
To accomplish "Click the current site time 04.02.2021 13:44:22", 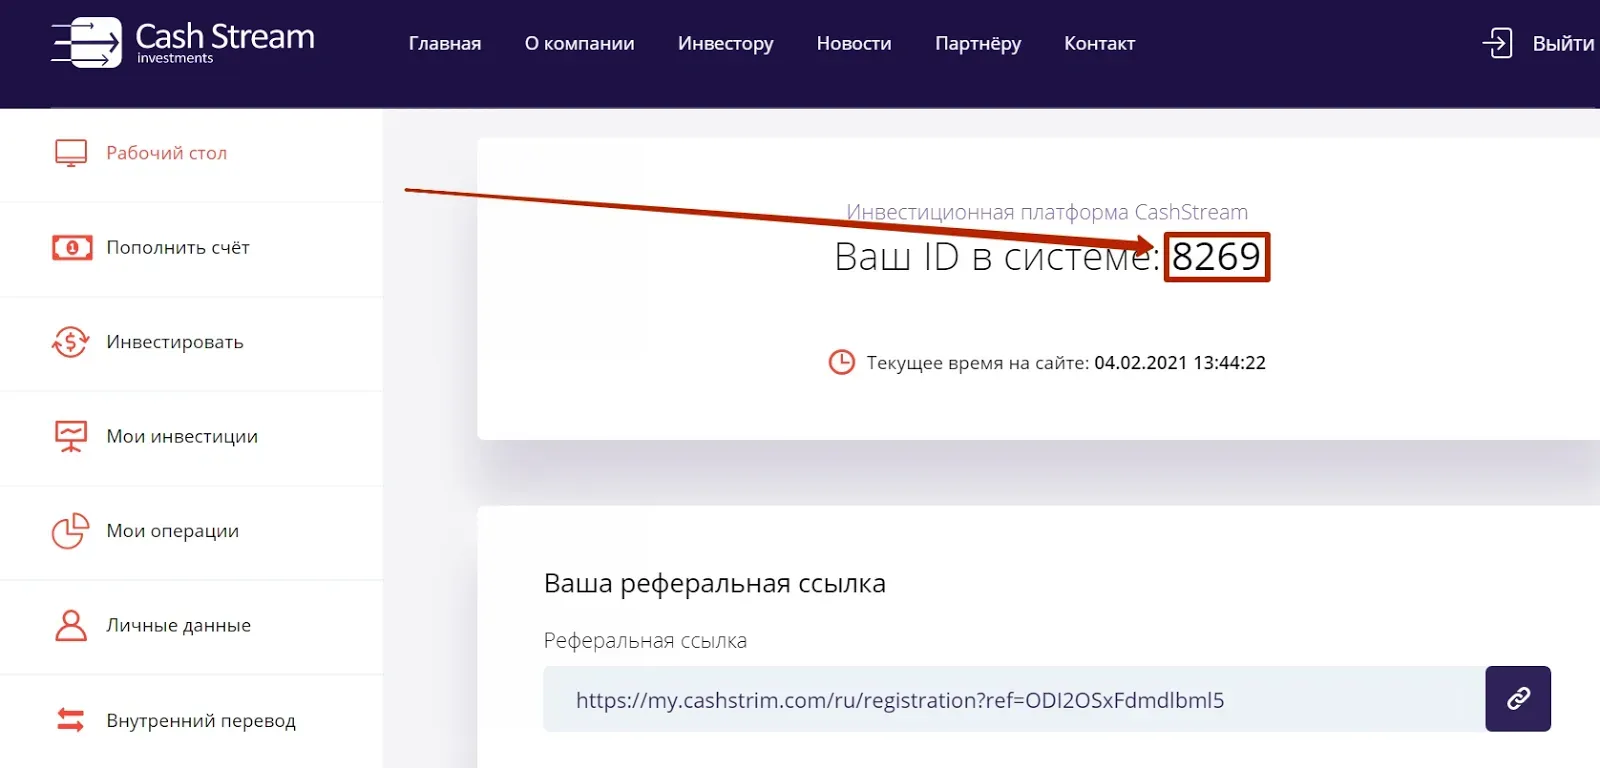I will pos(1180,362).
